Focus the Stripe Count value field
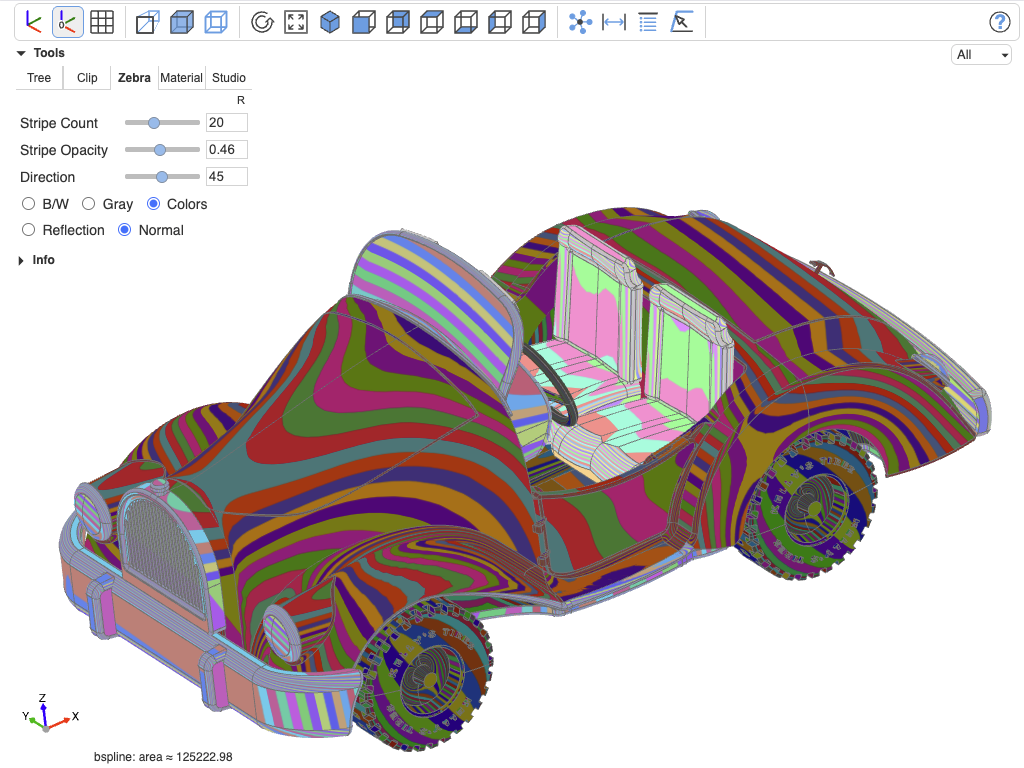Image resolution: width=1024 pixels, height=768 pixels. [x=227, y=123]
